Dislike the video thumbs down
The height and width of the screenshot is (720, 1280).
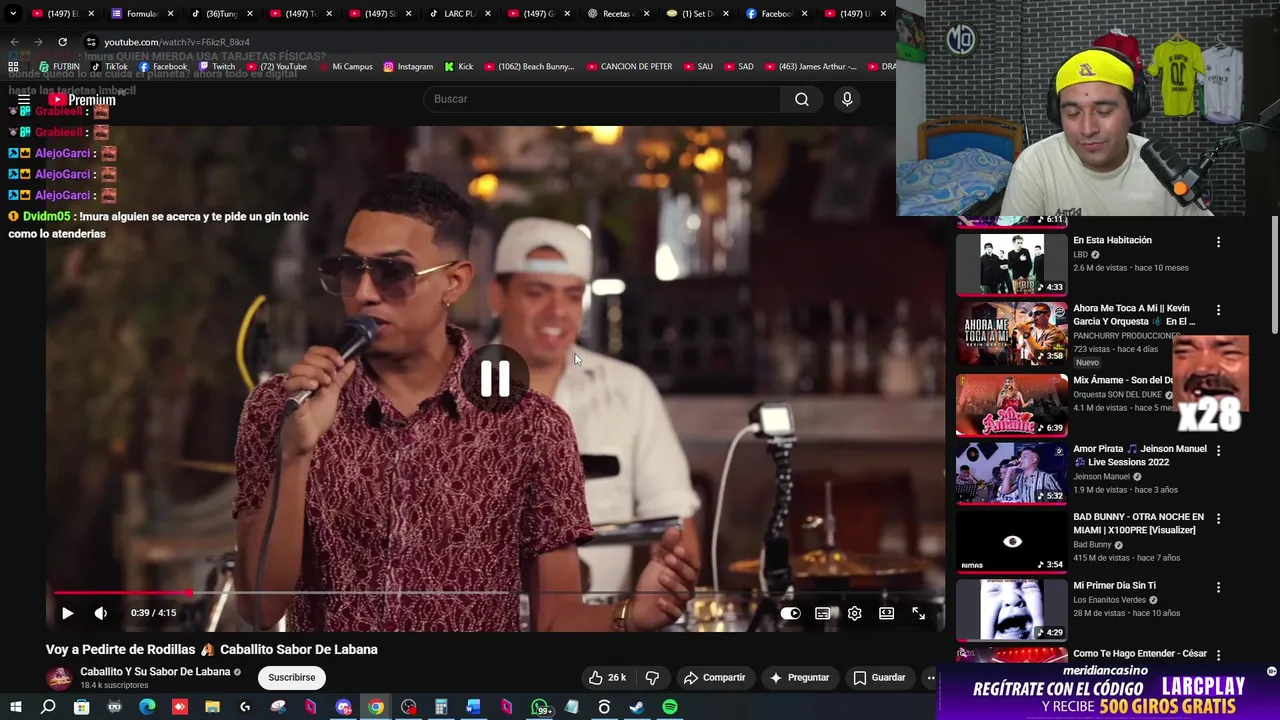(652, 677)
